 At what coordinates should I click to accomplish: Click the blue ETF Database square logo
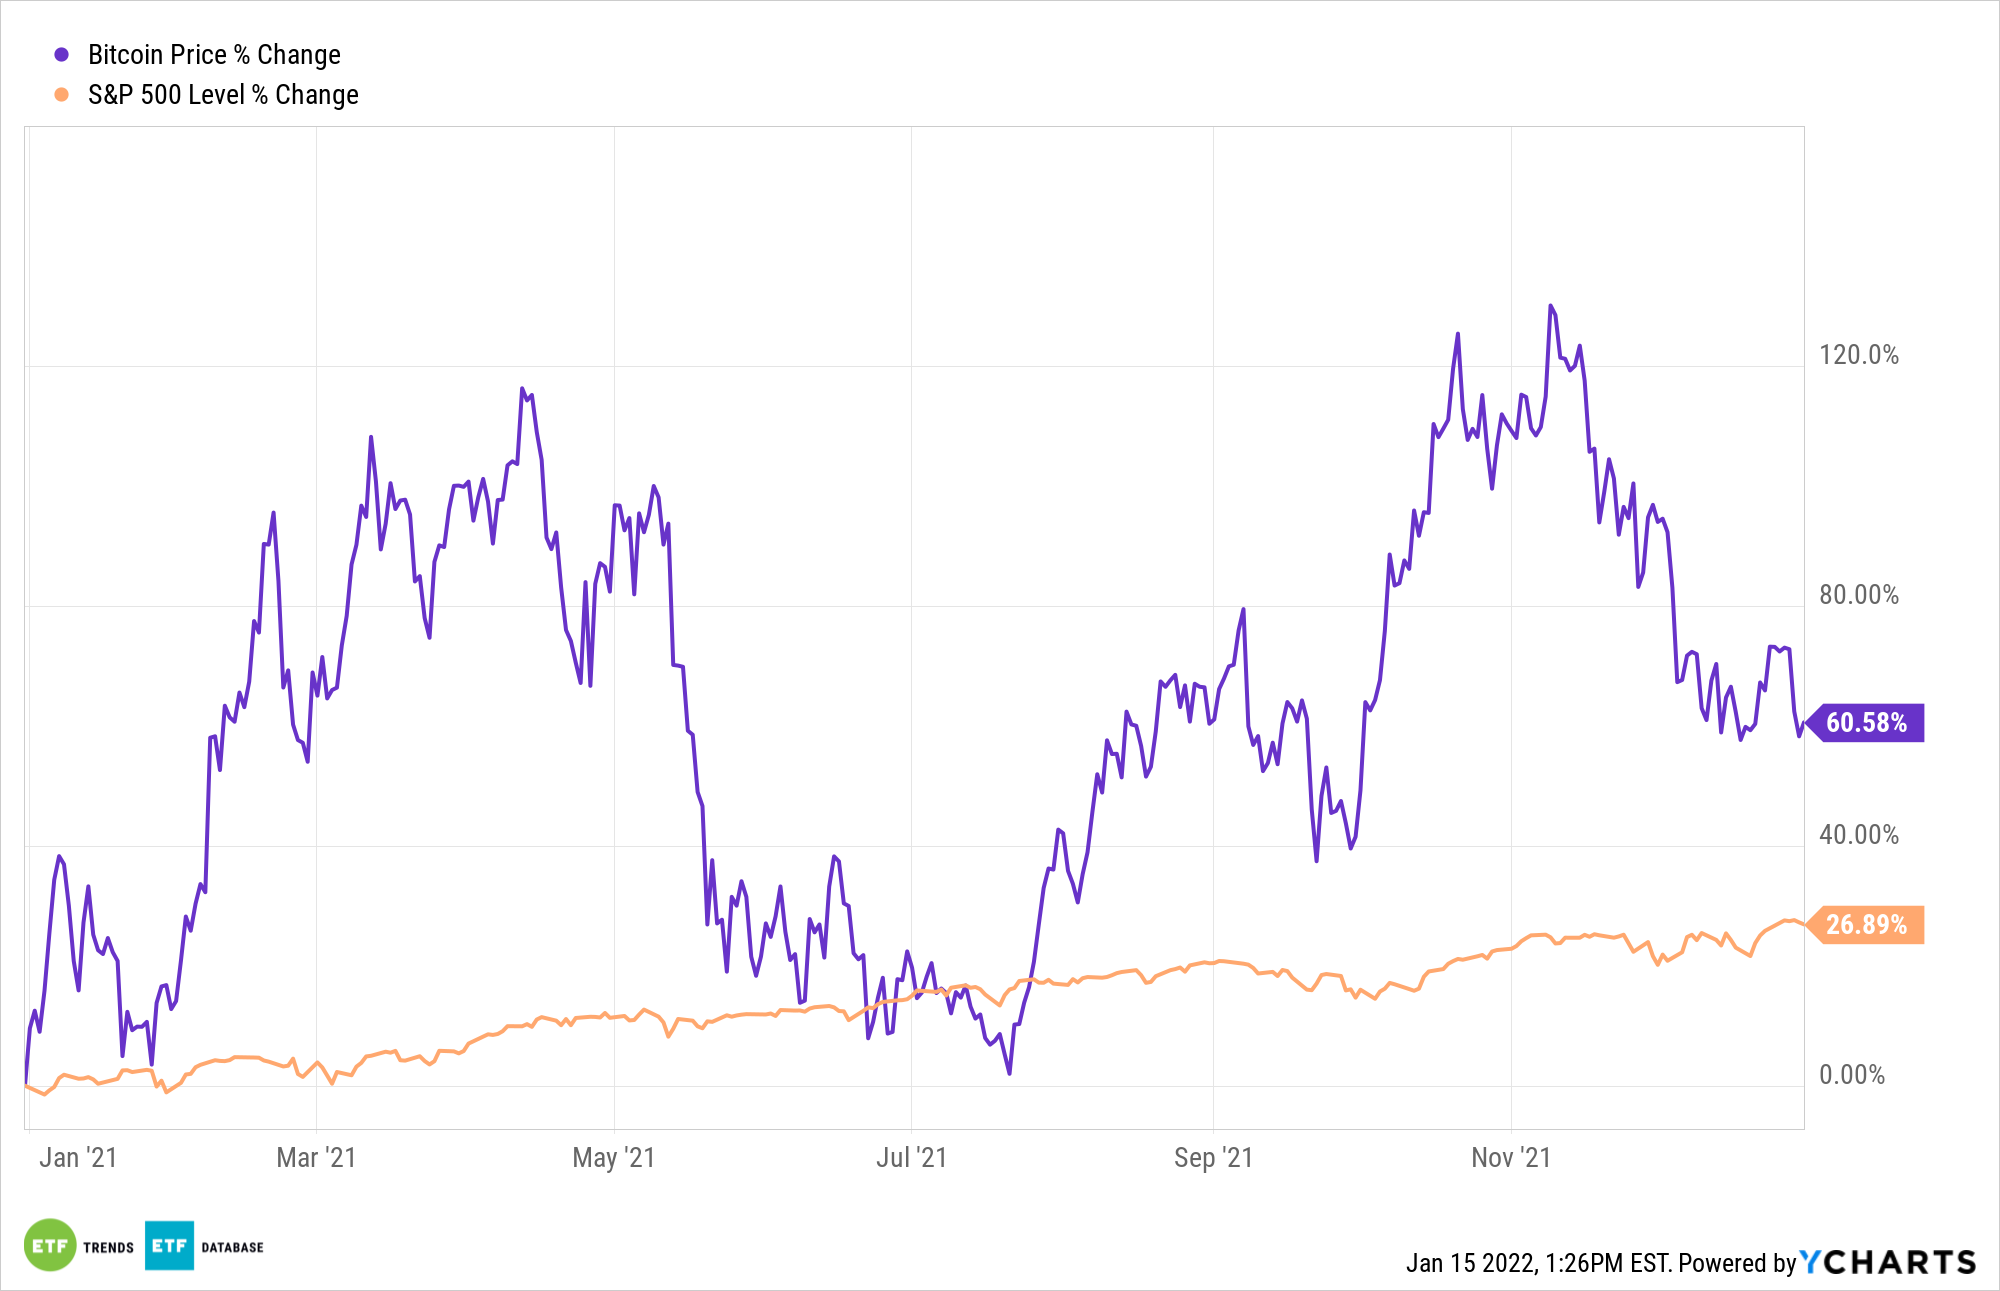click(169, 1245)
